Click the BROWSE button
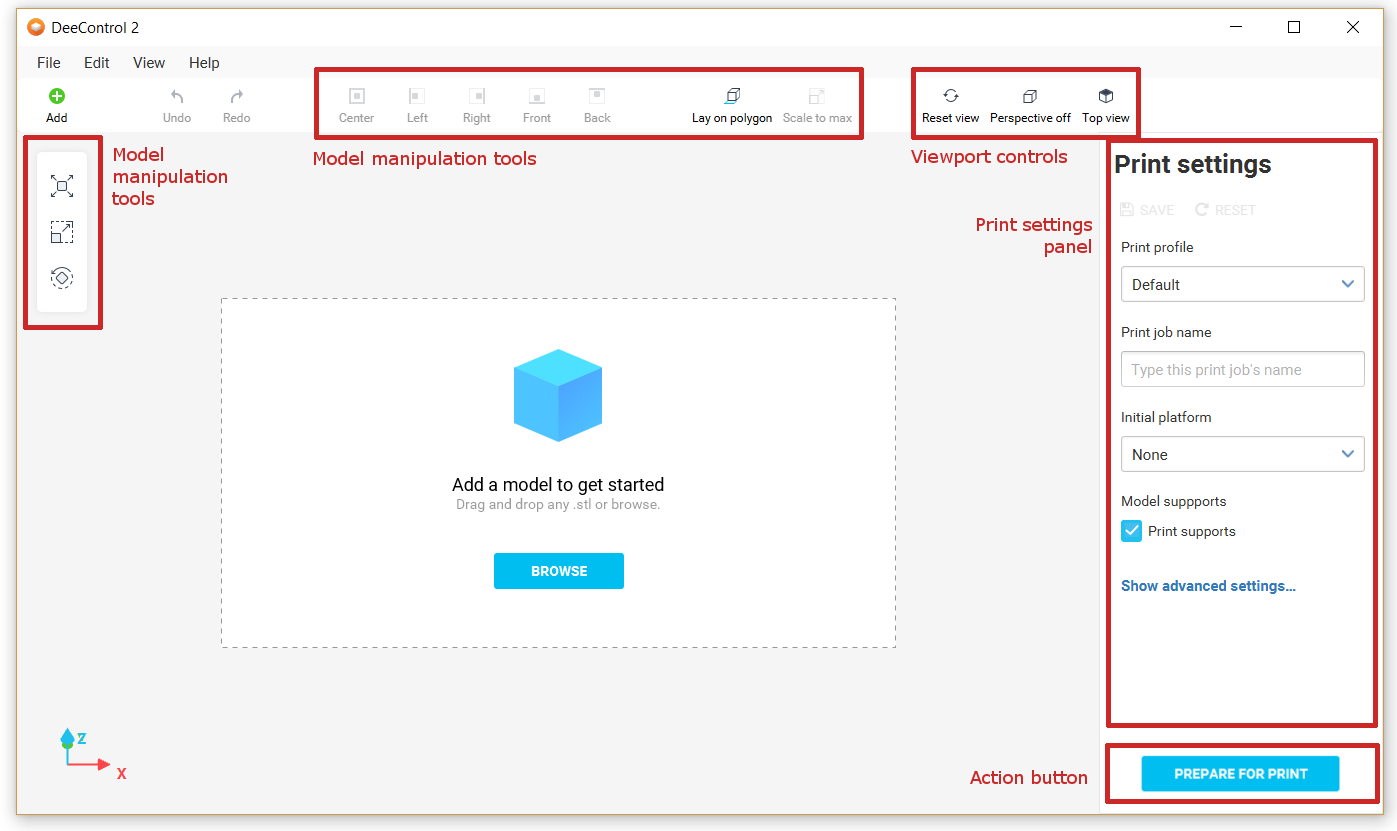This screenshot has height=831, width=1397. click(x=558, y=571)
